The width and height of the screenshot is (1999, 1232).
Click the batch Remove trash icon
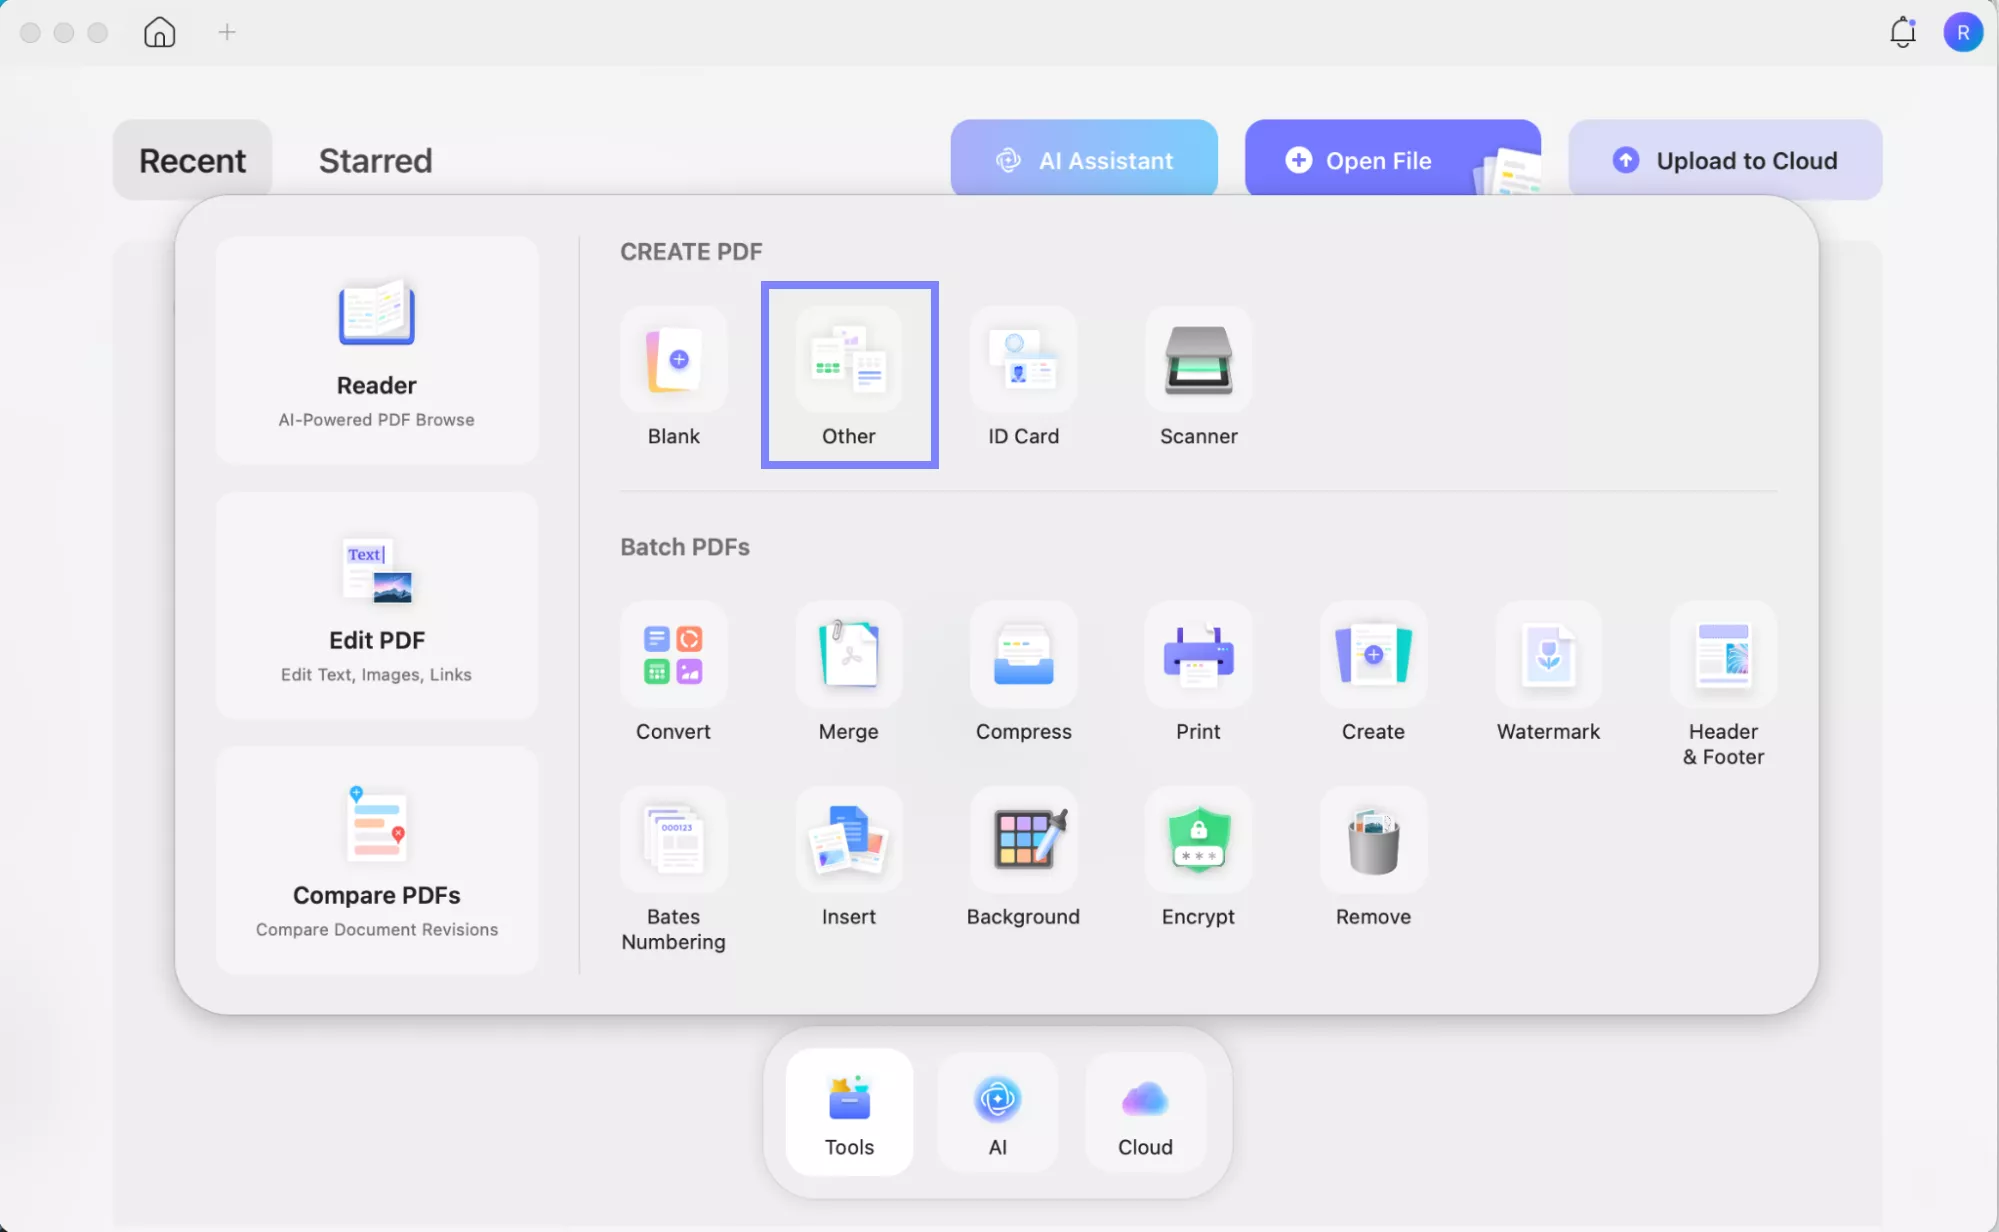click(x=1373, y=840)
